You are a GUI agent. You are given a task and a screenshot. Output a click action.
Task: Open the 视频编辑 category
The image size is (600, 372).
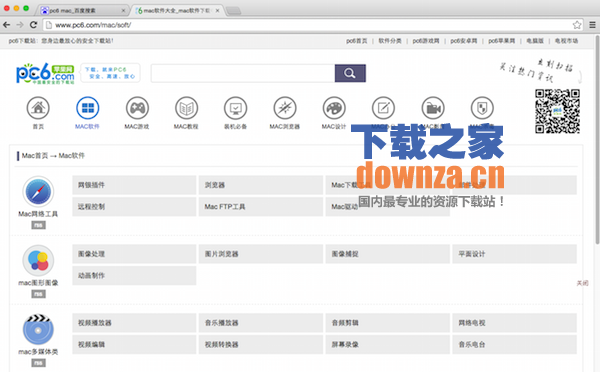pyautogui.click(x=134, y=344)
